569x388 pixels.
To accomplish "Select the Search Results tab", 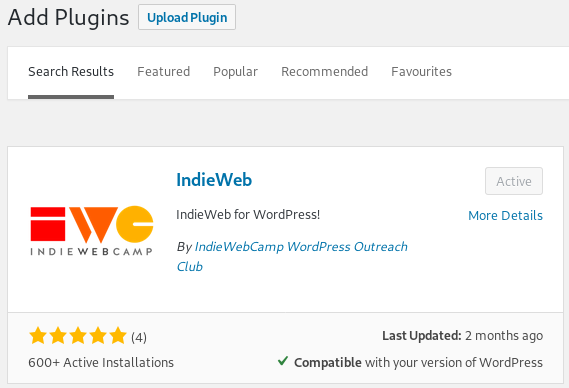I will 71,72.
